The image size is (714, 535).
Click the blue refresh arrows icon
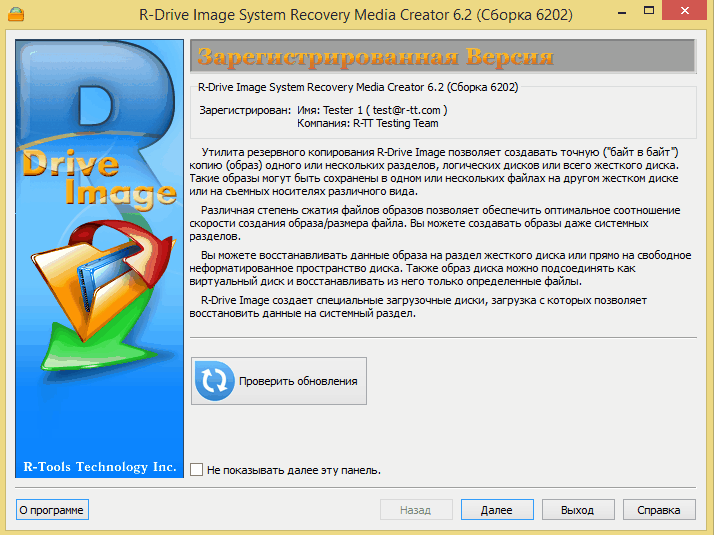(x=214, y=381)
